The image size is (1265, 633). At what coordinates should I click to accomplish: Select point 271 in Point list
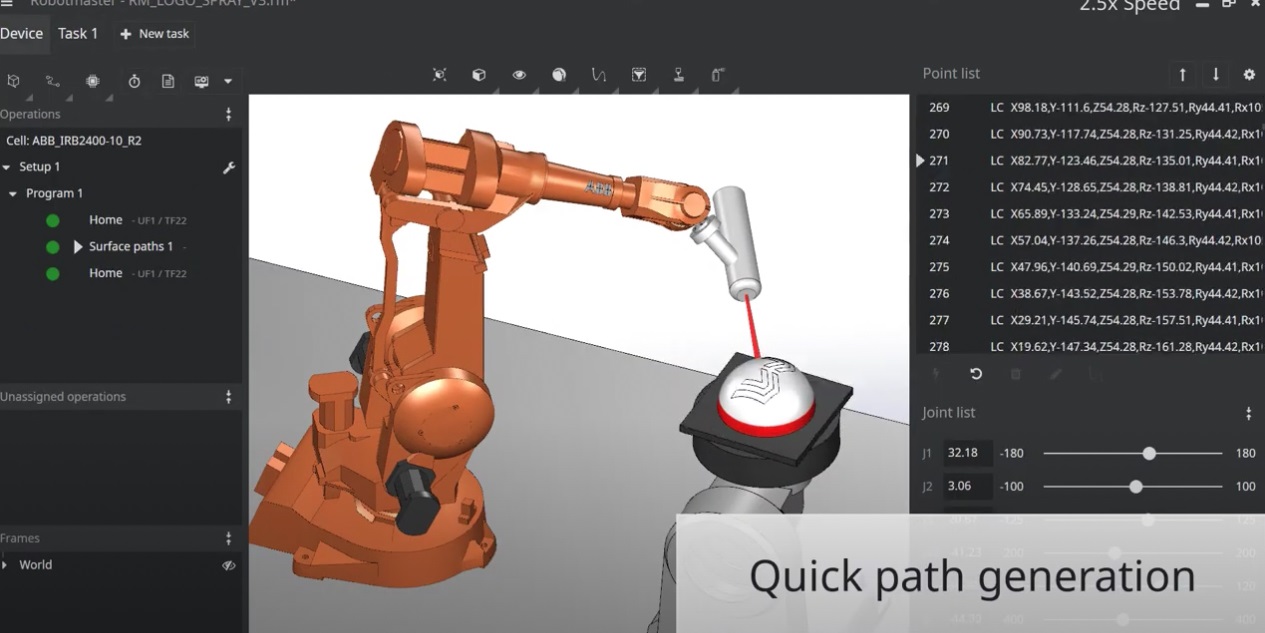[x=1091, y=160]
